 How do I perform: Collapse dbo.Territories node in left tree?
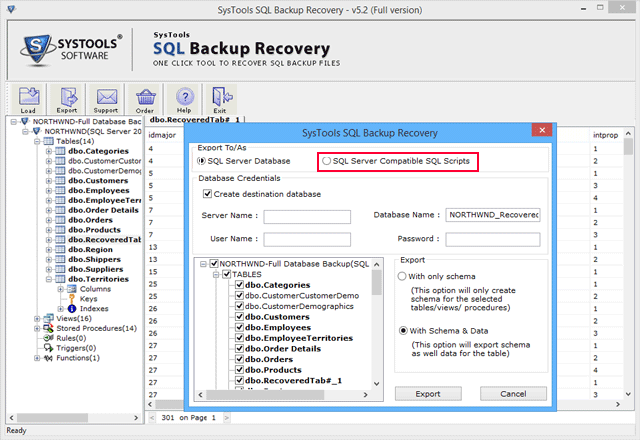pos(49,279)
